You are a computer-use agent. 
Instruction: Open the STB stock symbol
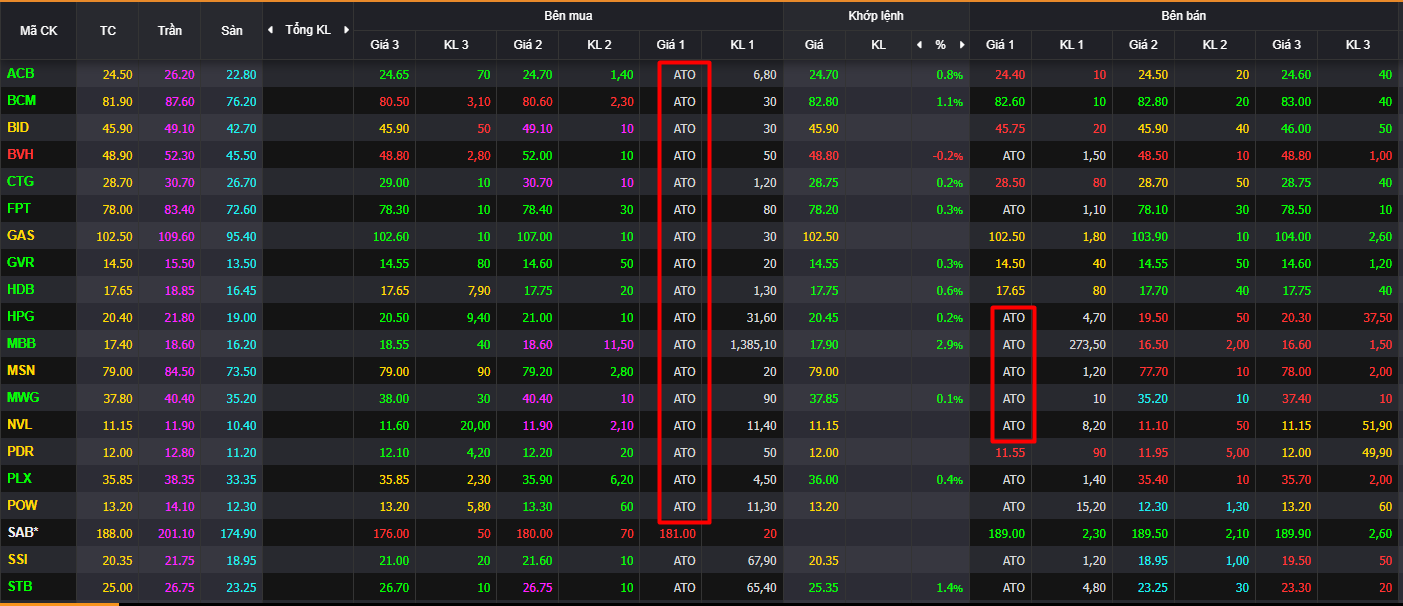point(19,586)
